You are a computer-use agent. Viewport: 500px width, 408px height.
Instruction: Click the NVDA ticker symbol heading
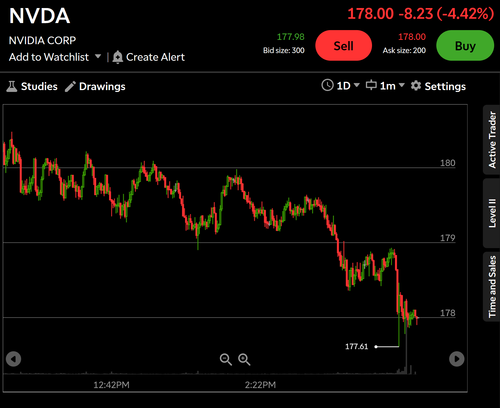pyautogui.click(x=40, y=16)
